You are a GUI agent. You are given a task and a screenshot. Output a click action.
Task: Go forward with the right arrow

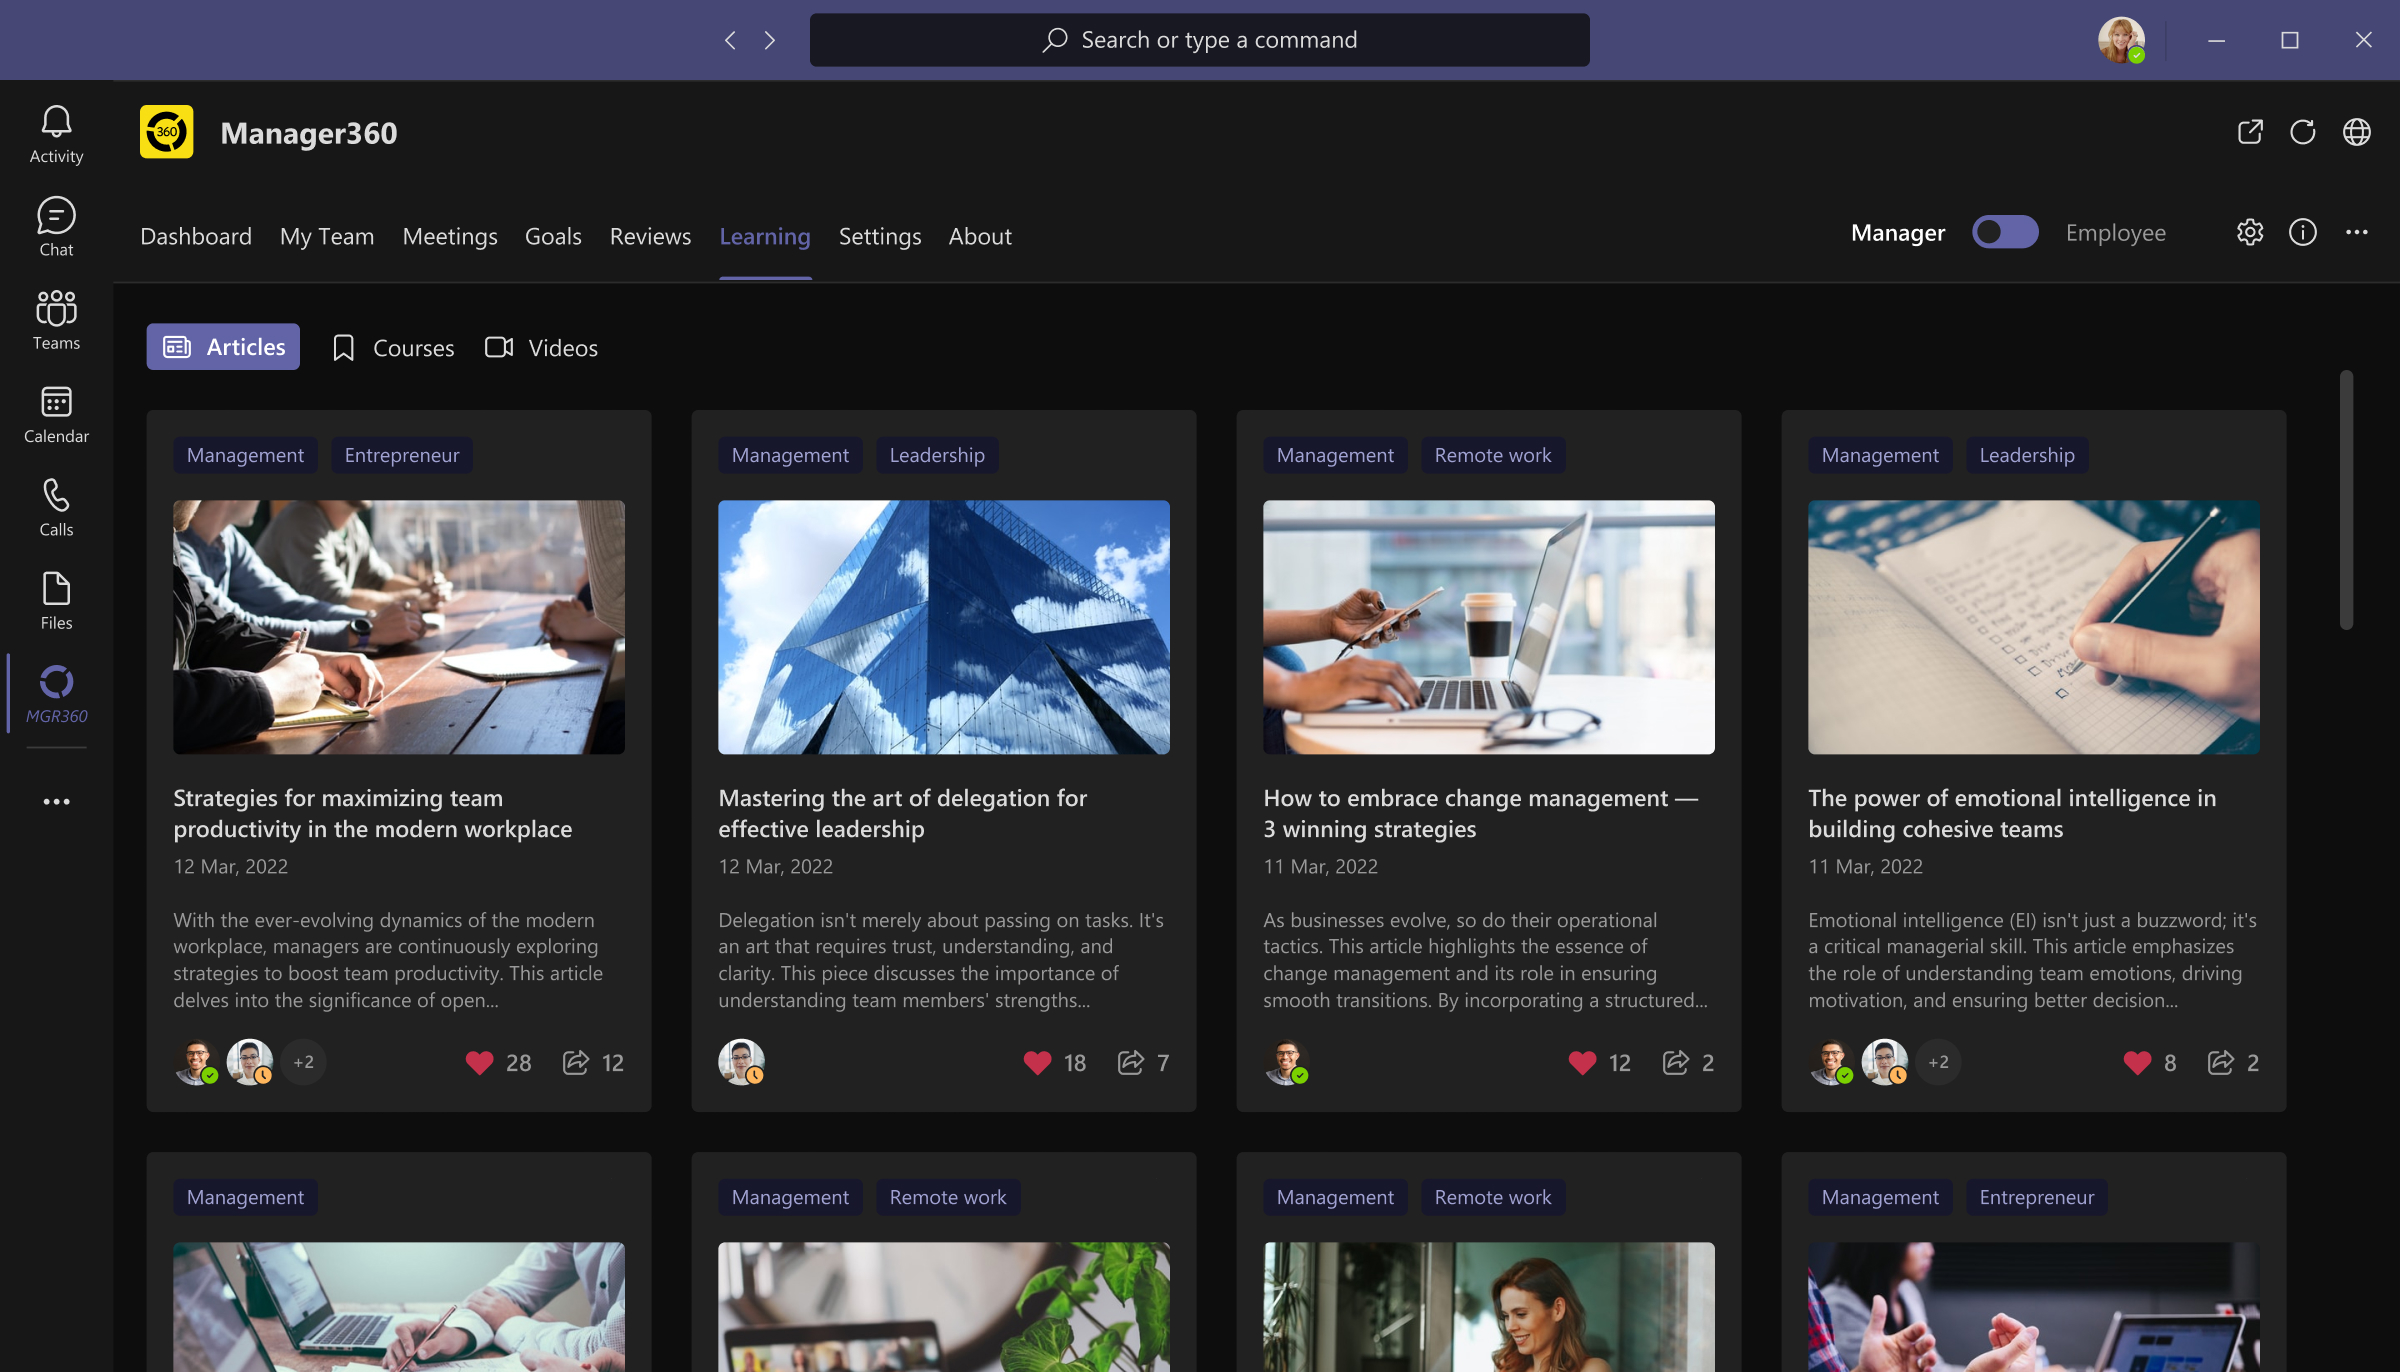(x=769, y=40)
